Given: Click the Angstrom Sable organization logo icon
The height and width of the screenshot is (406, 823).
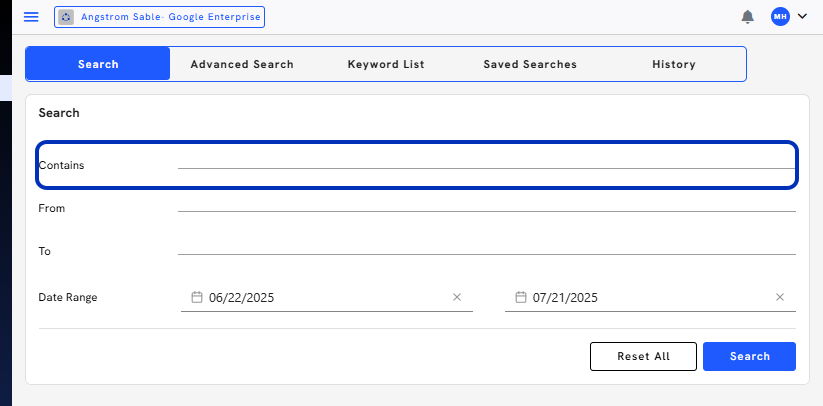Looking at the screenshot, I should tap(66, 17).
